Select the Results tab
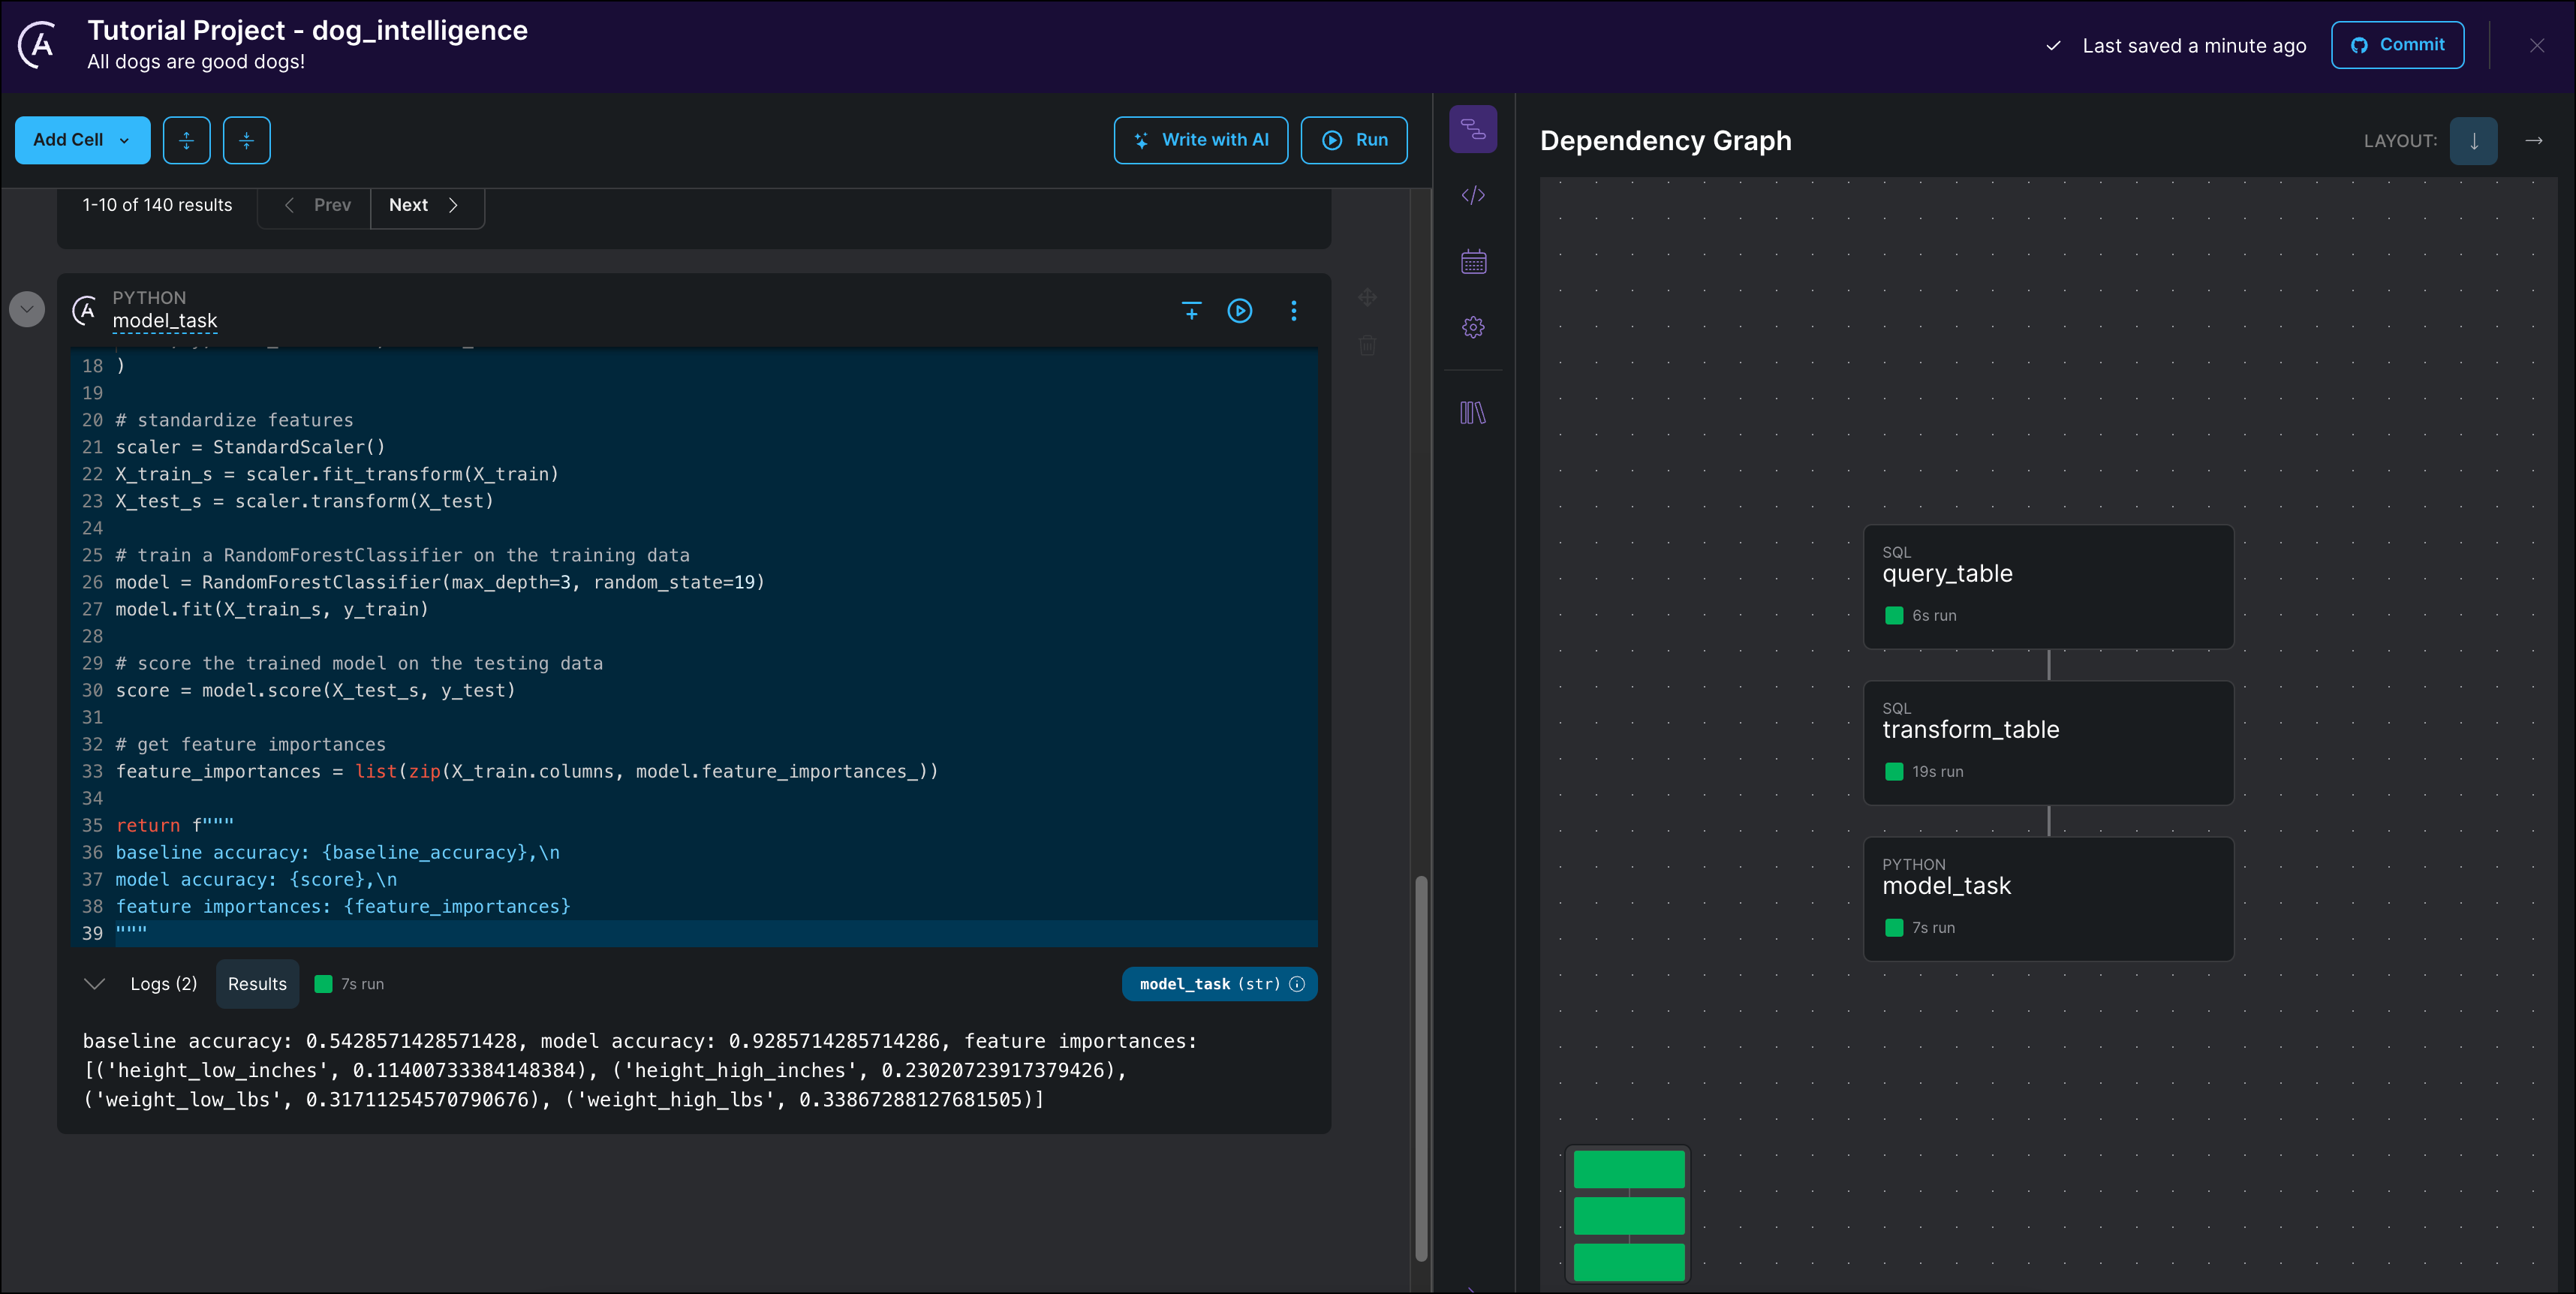 click(x=257, y=984)
